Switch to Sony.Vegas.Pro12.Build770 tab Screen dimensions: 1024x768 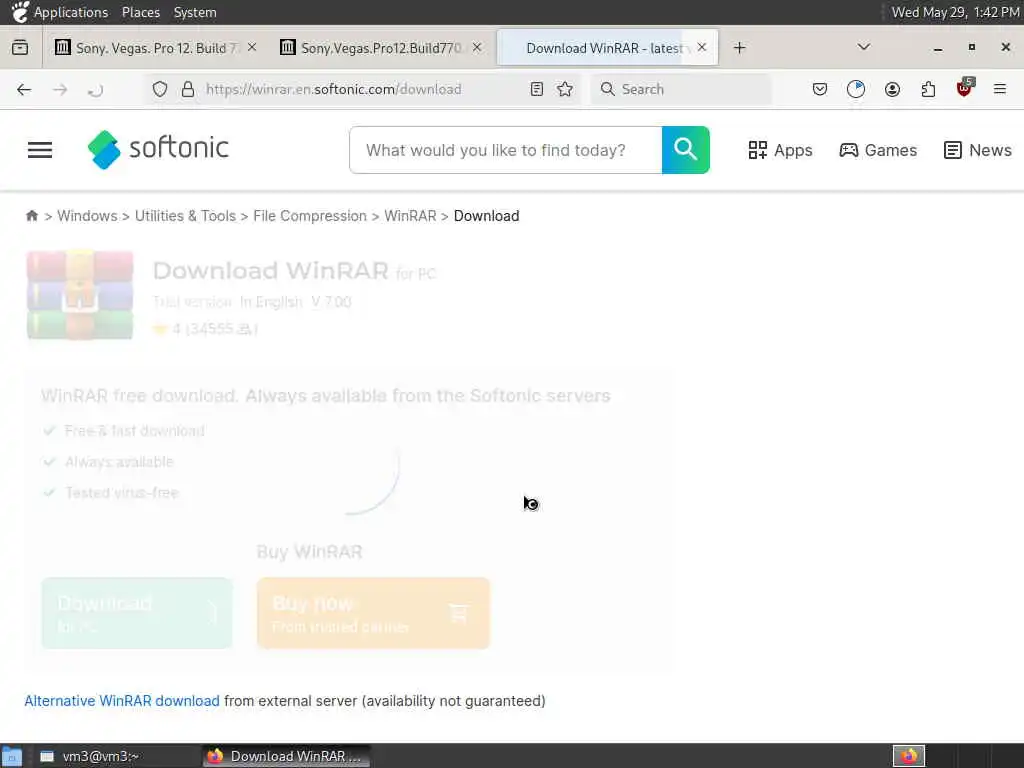(x=381, y=48)
